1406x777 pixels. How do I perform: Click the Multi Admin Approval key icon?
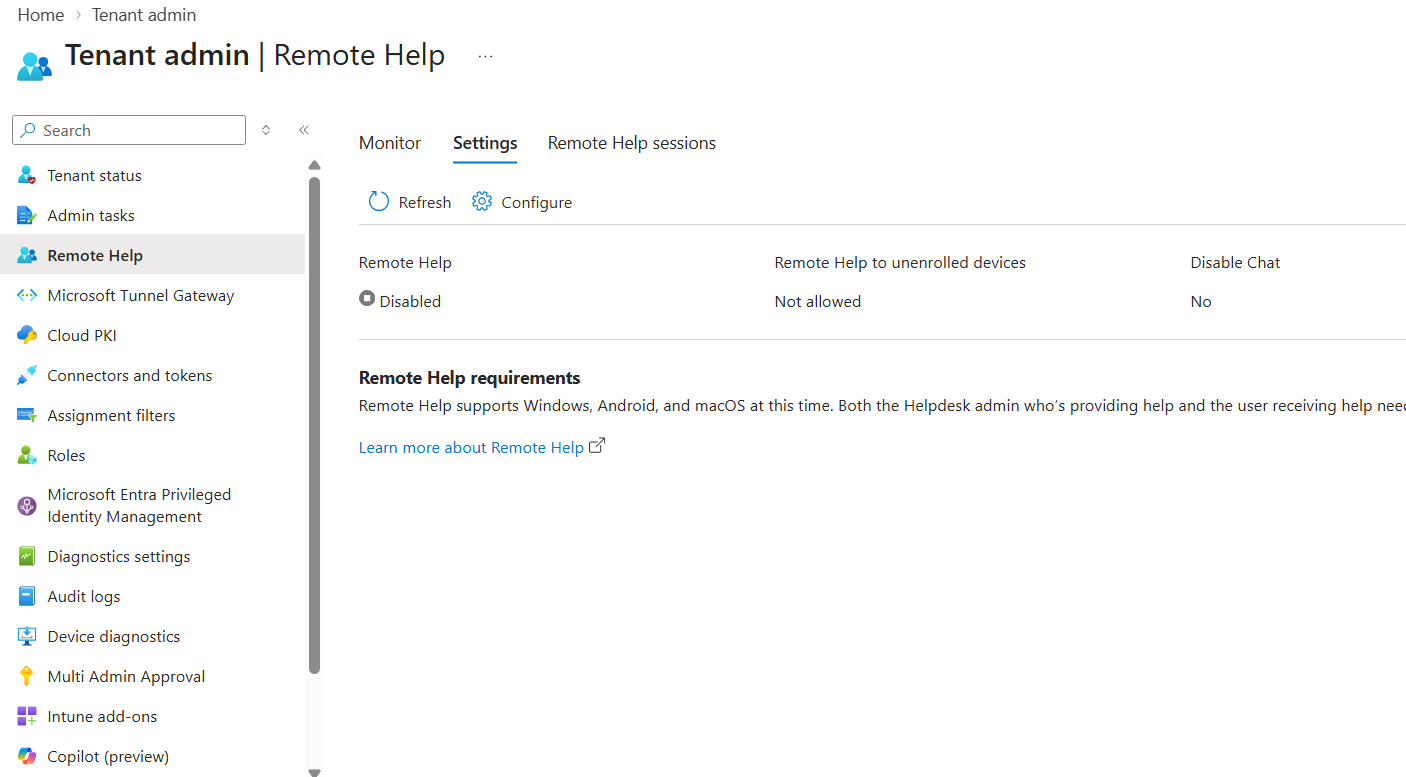pos(27,676)
